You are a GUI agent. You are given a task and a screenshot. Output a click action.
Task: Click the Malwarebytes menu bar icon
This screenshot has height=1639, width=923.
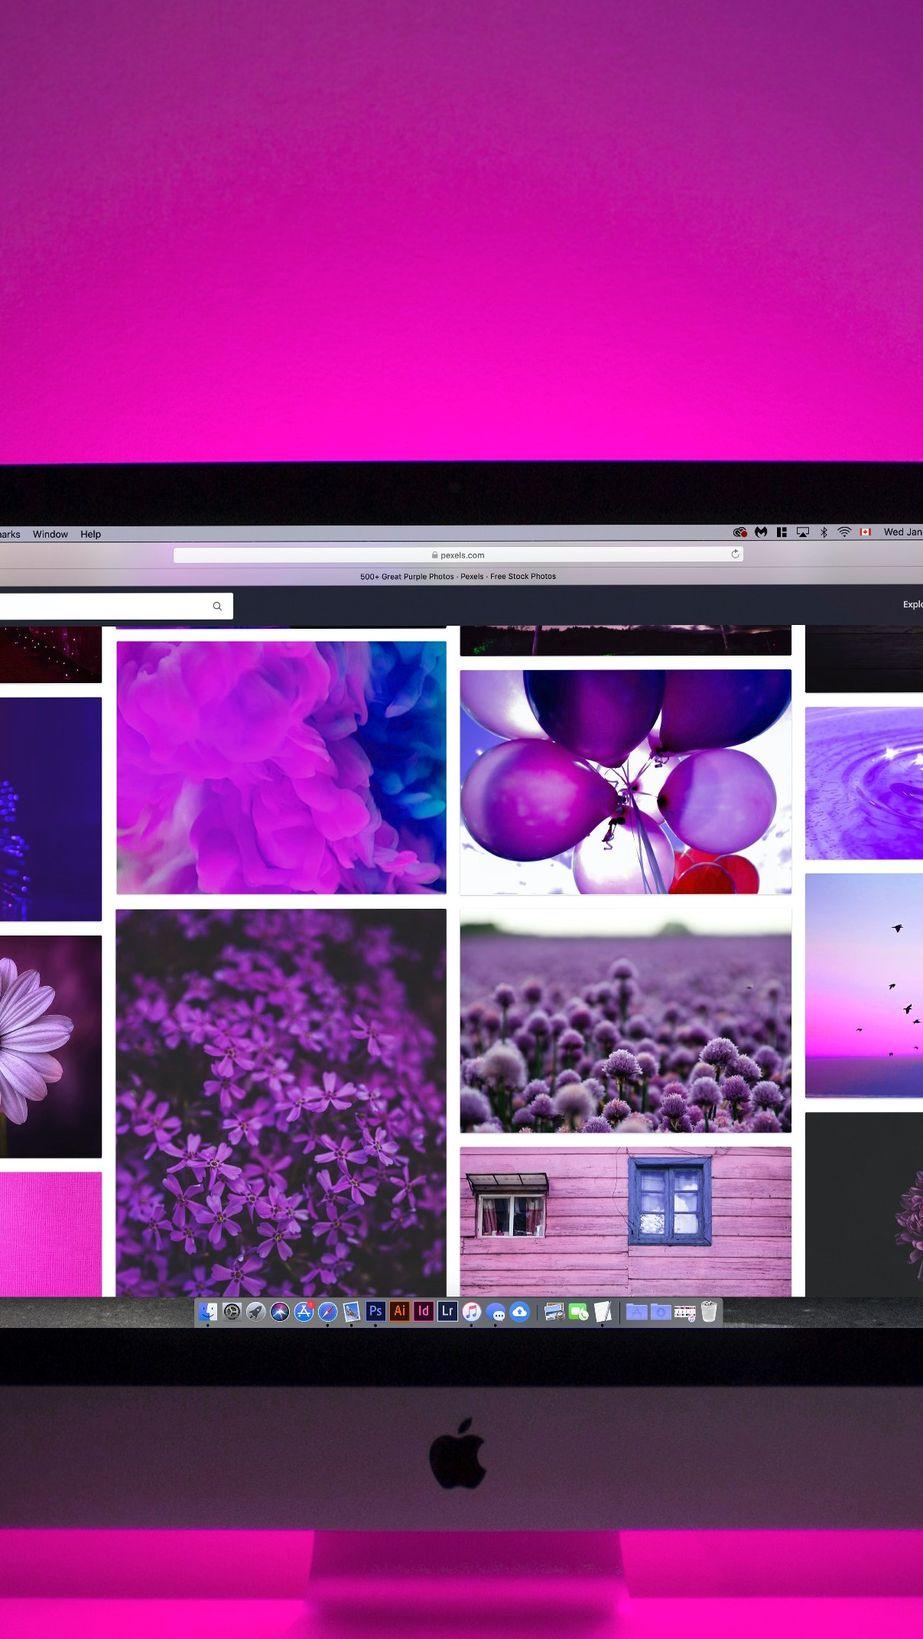click(761, 532)
